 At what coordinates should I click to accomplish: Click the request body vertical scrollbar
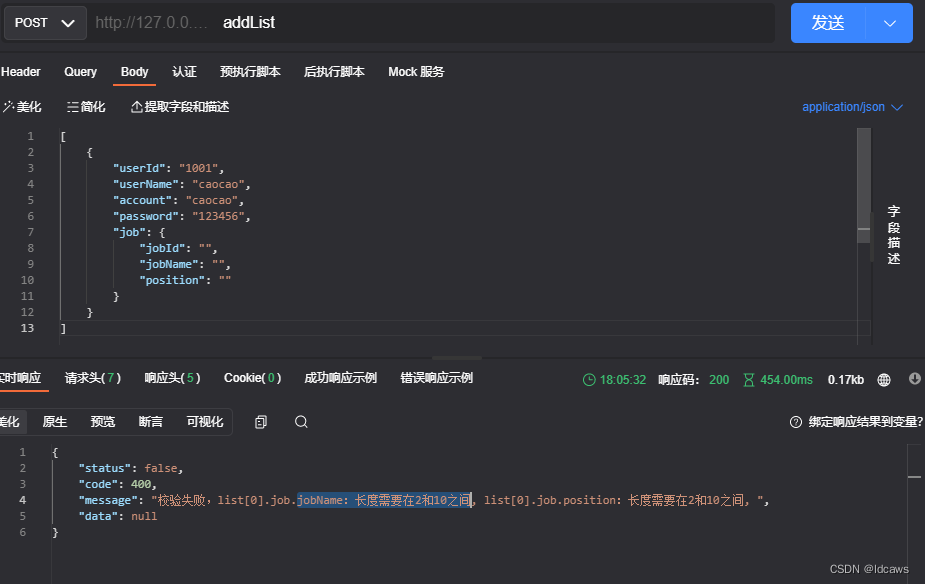864,185
